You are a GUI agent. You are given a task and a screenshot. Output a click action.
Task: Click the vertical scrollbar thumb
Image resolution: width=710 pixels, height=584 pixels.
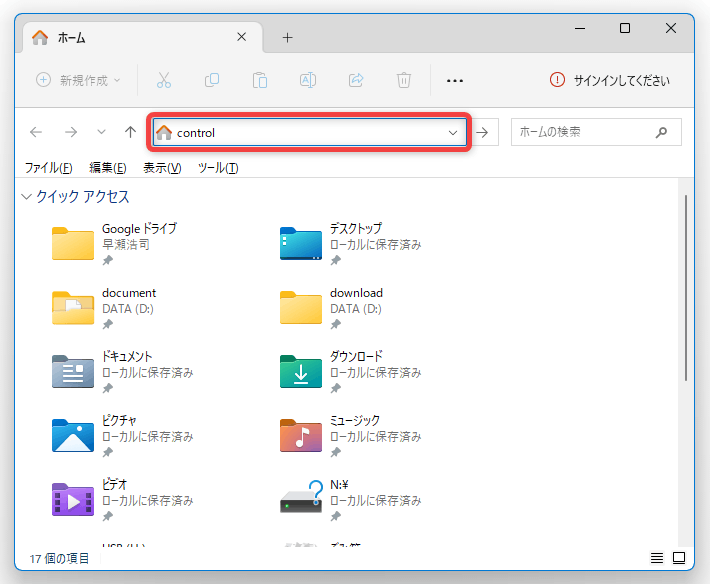(x=686, y=288)
